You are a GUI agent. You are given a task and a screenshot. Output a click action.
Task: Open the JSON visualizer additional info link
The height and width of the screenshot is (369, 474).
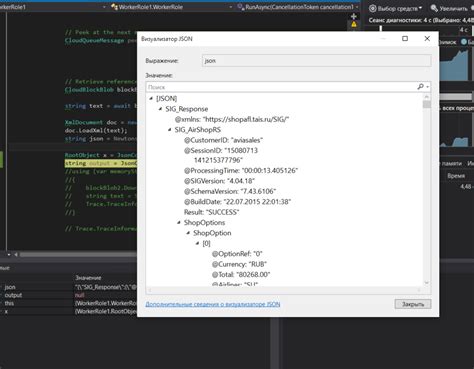pos(213,304)
